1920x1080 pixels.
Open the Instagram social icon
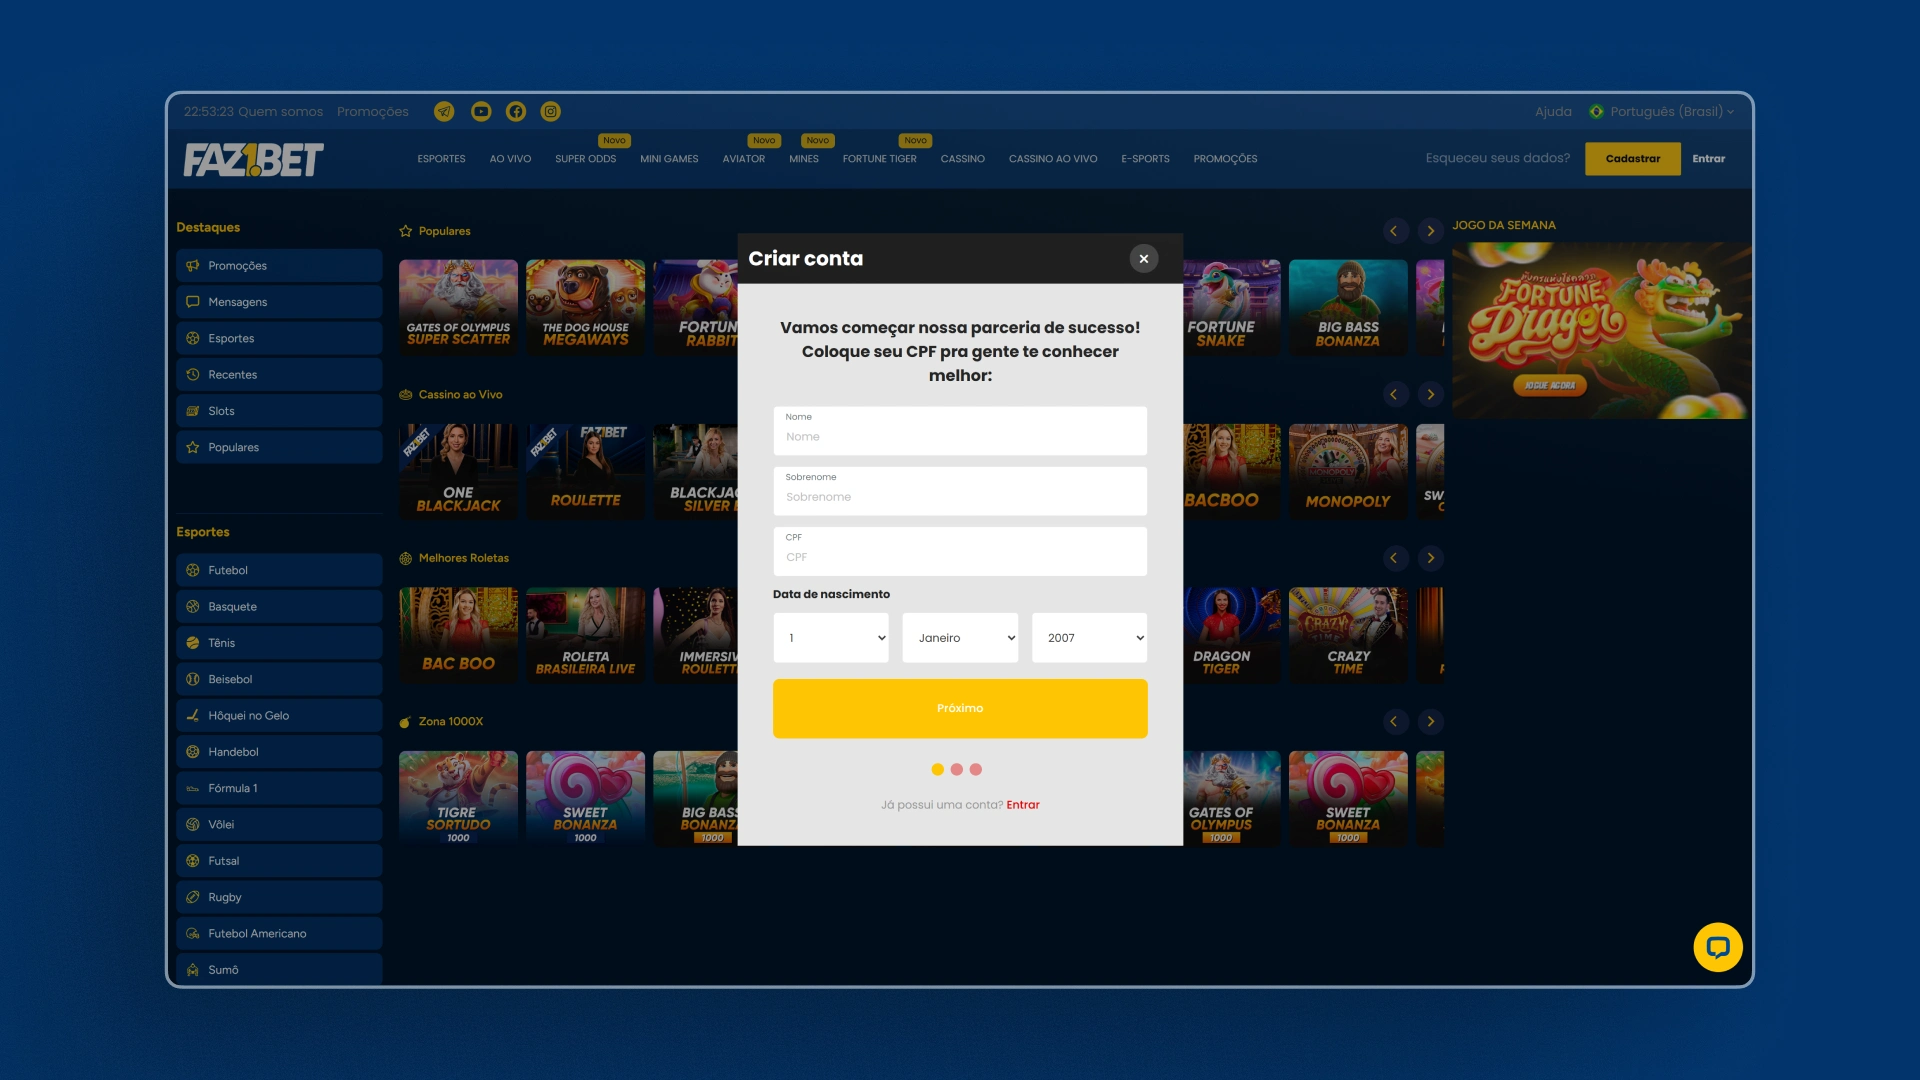551,112
